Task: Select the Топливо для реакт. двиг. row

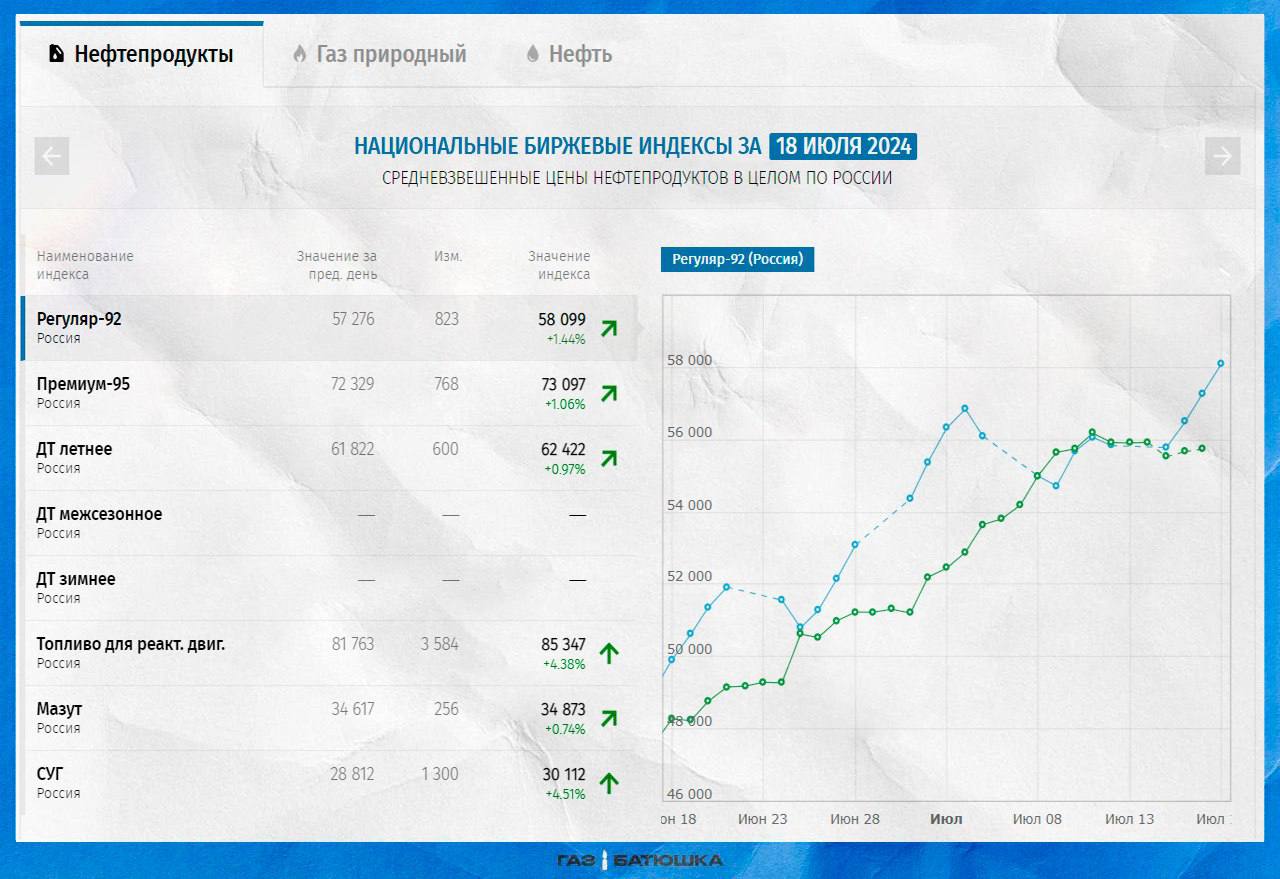Action: pos(329,653)
